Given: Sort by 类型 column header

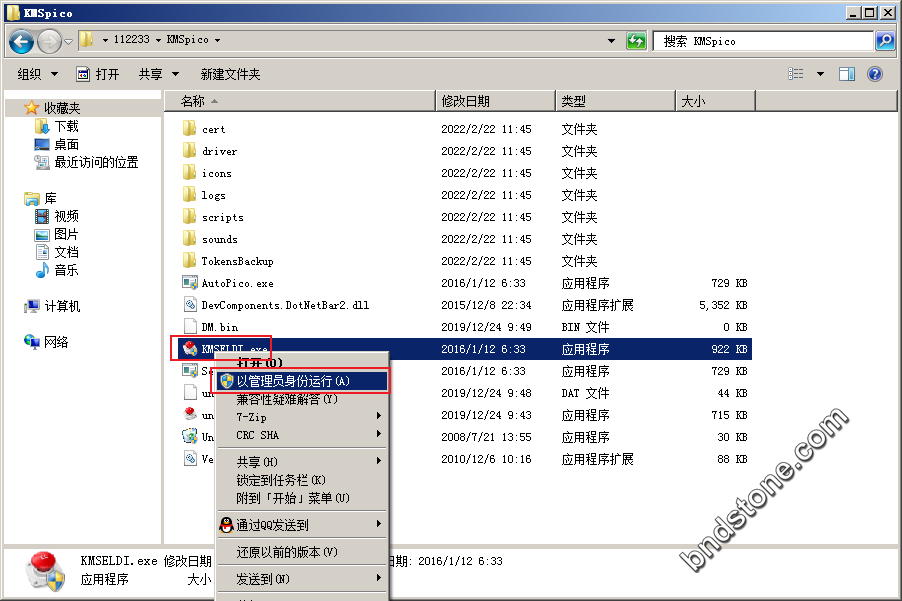Looking at the screenshot, I should [x=615, y=101].
